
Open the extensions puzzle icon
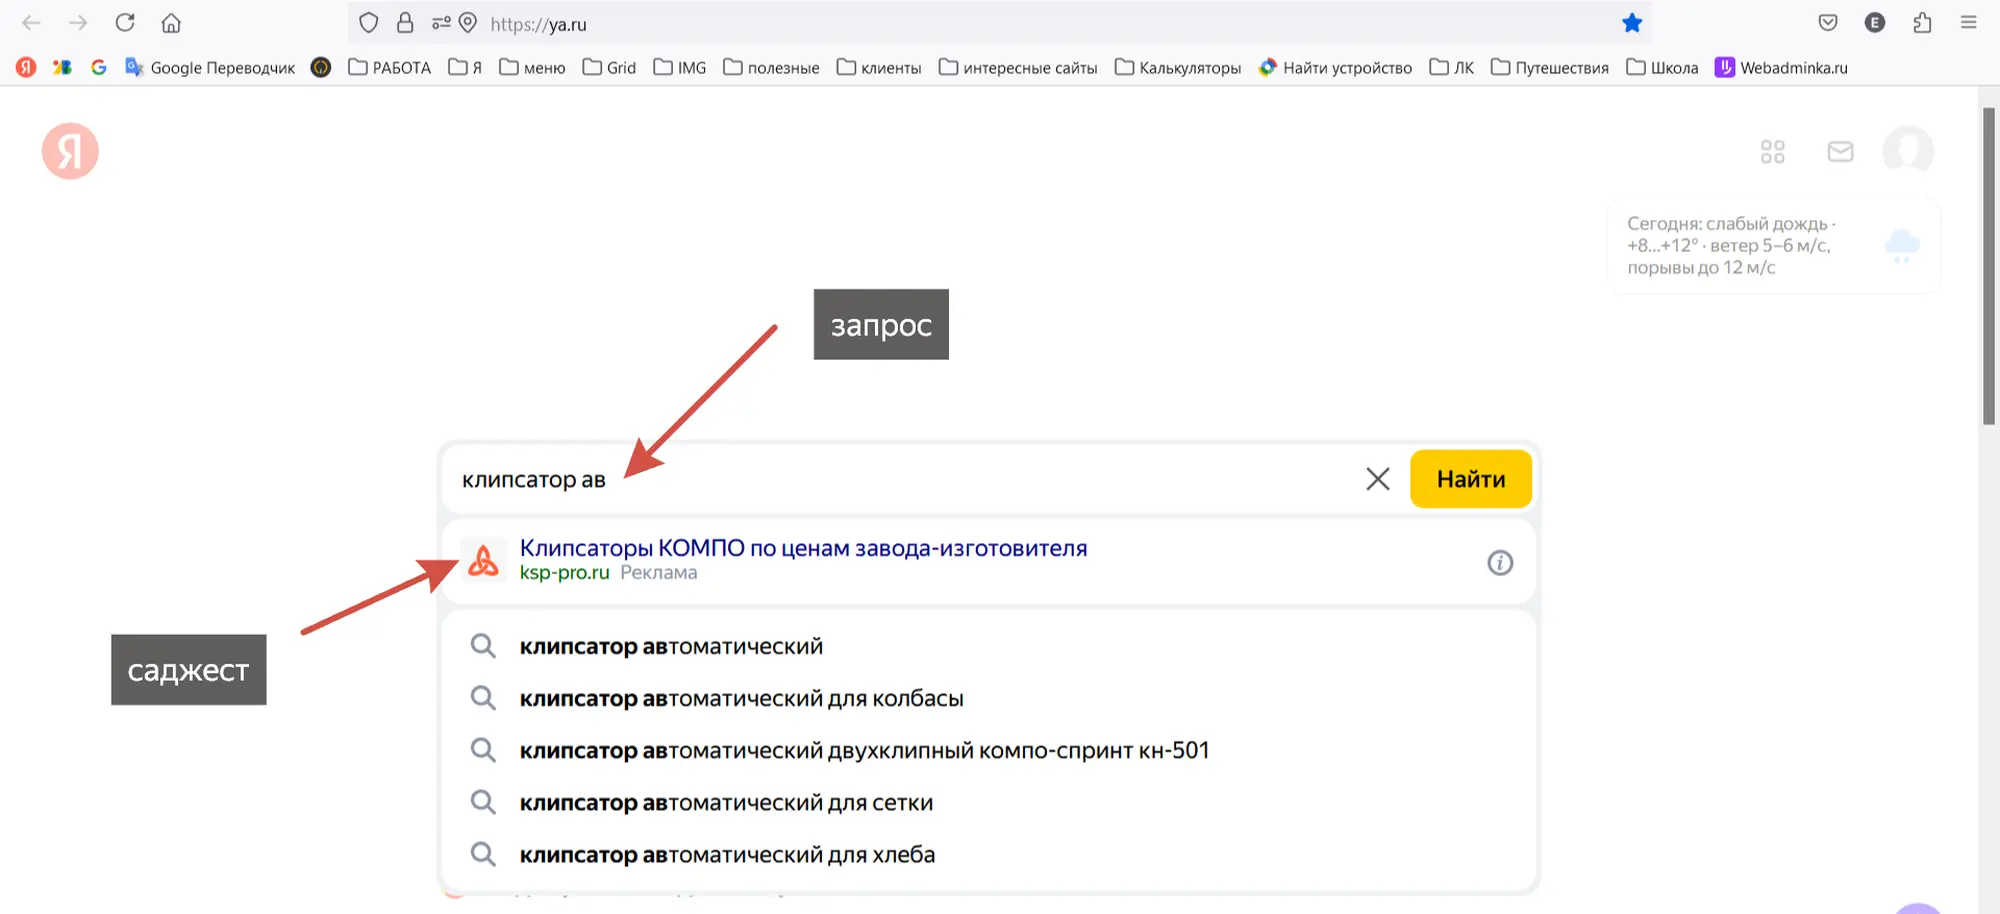(x=1922, y=23)
